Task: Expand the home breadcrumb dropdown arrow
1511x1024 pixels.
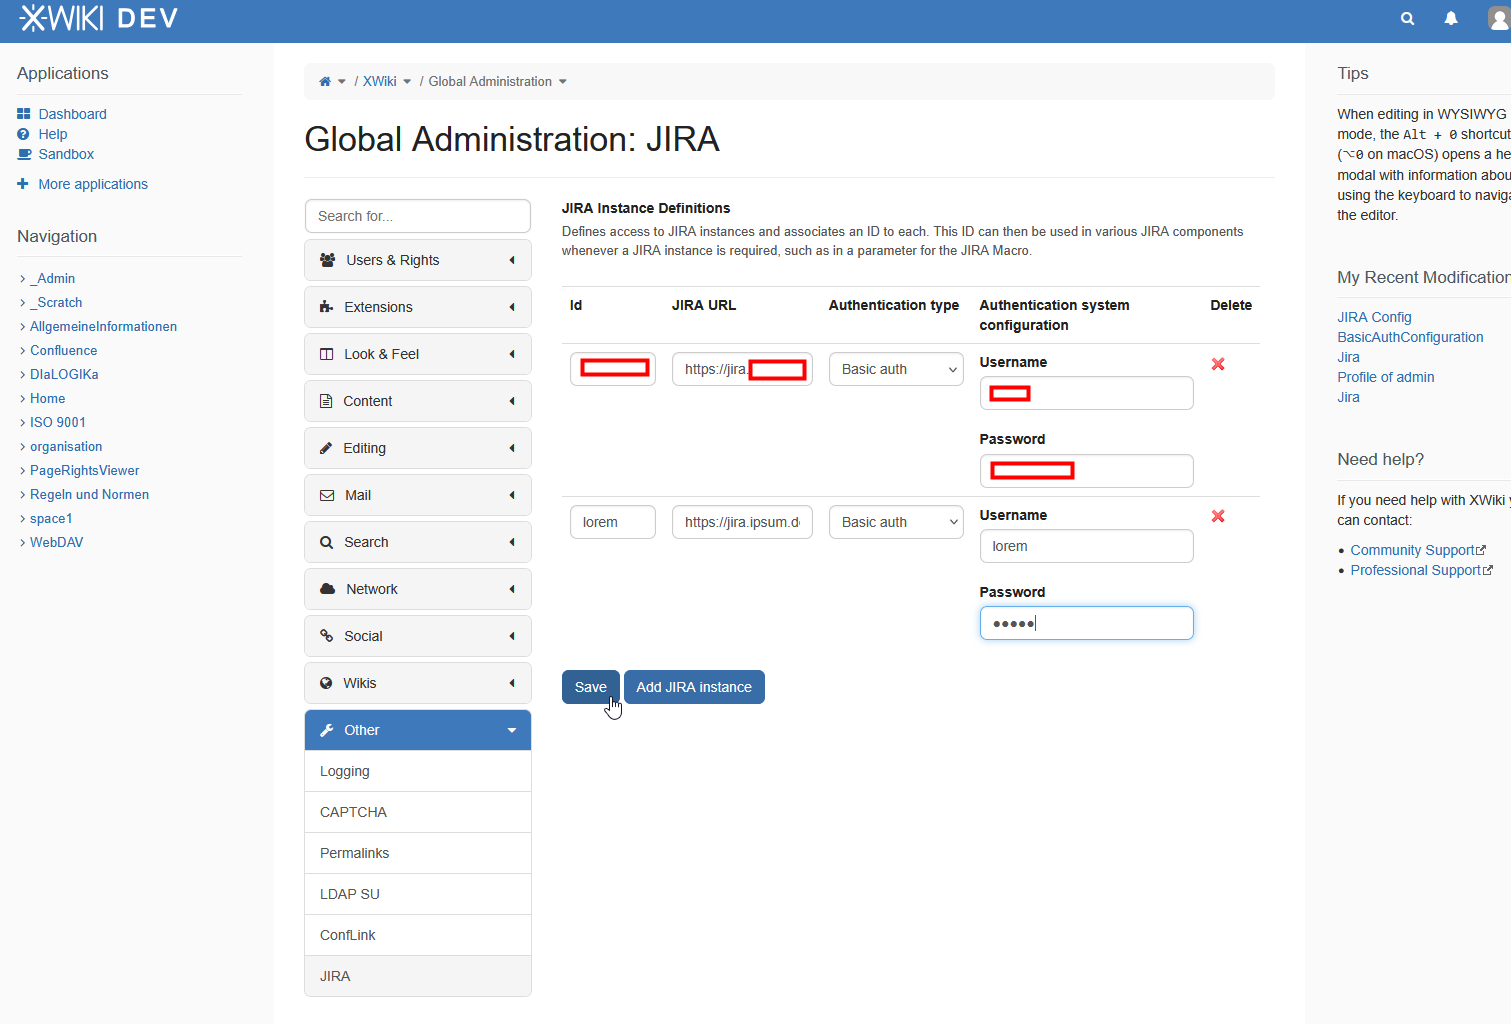Action: click(342, 82)
